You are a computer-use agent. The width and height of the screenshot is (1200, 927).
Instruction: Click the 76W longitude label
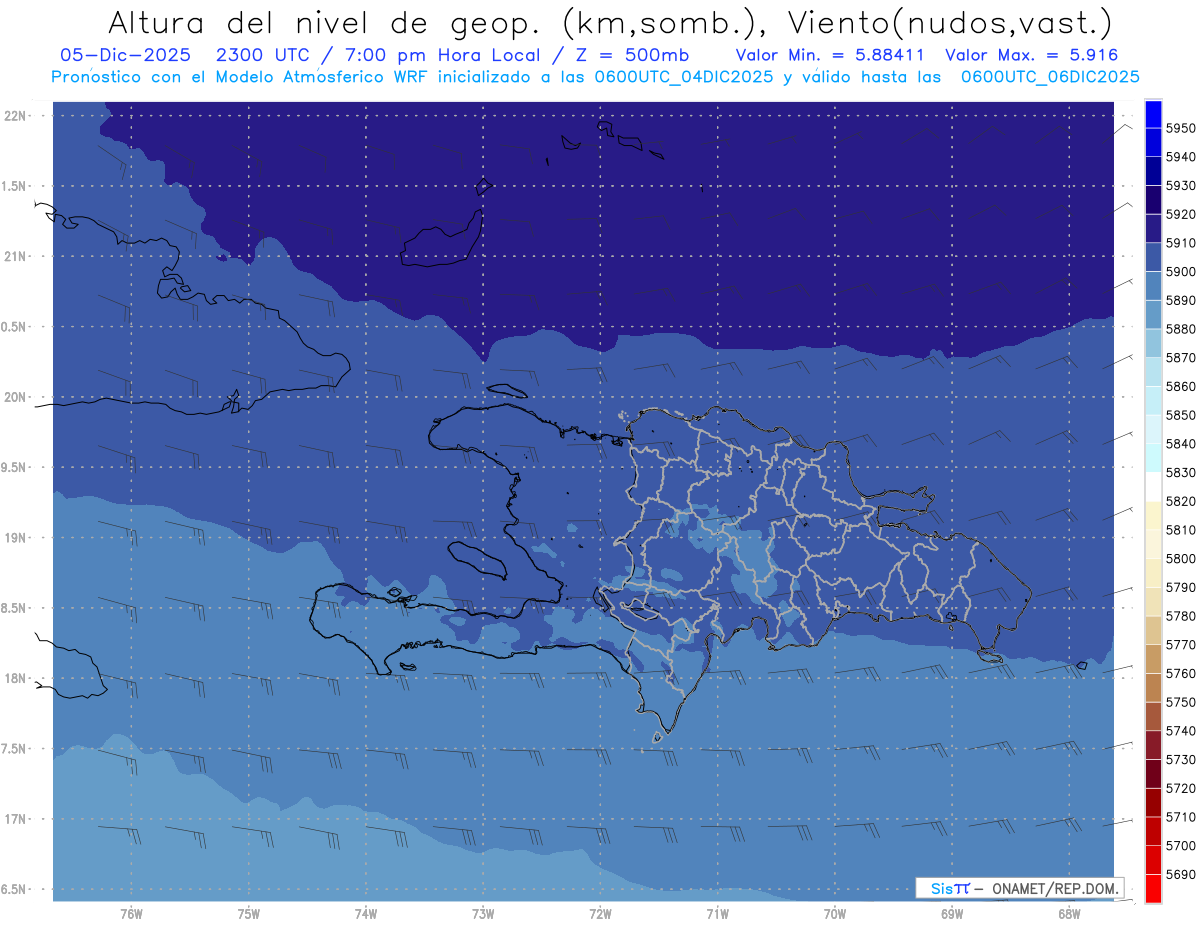click(x=131, y=914)
